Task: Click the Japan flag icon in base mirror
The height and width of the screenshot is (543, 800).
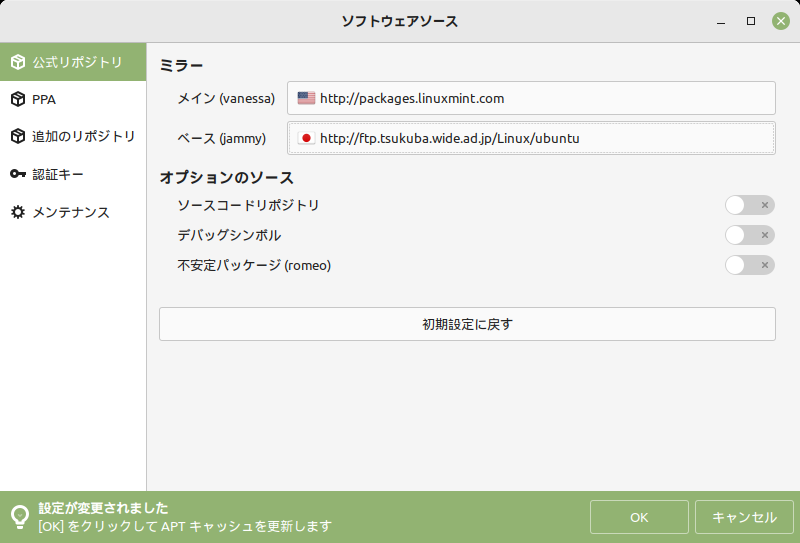Action: pos(306,138)
